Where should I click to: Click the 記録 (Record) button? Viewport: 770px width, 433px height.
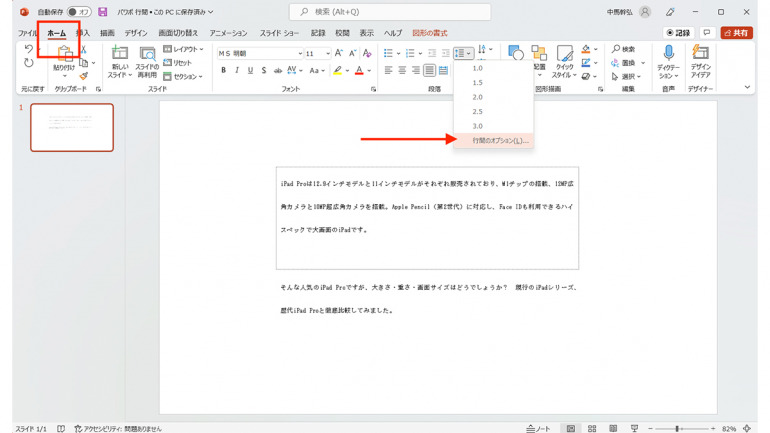click(x=678, y=33)
